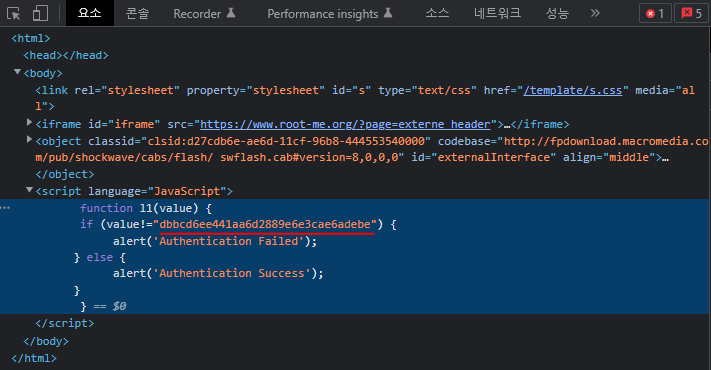Image resolution: width=711 pixels, height=370 pixels.
Task: Open the Recorder tab
Action: pyautogui.click(x=204, y=14)
